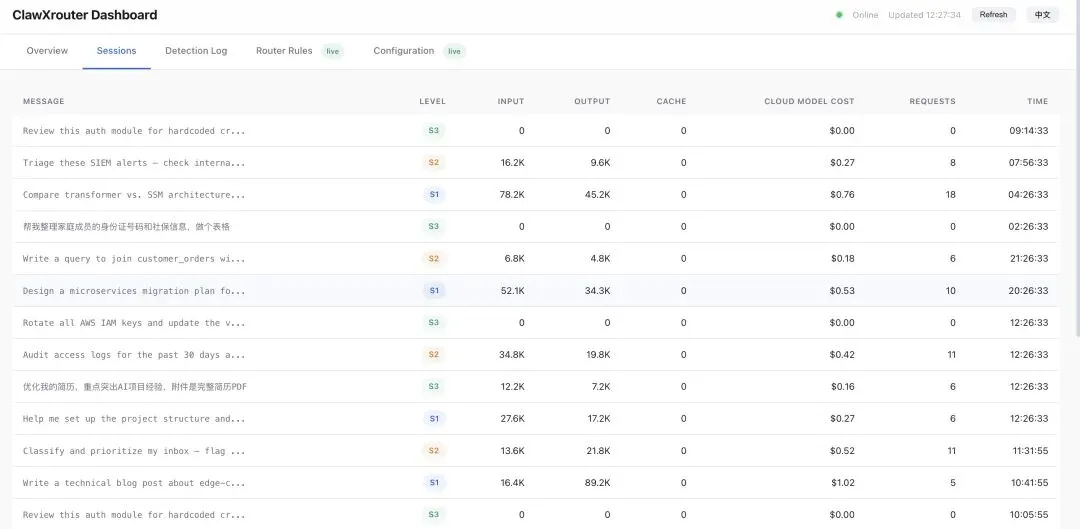
Task: Click S1 badge on the project structure row
Action: coord(434,418)
